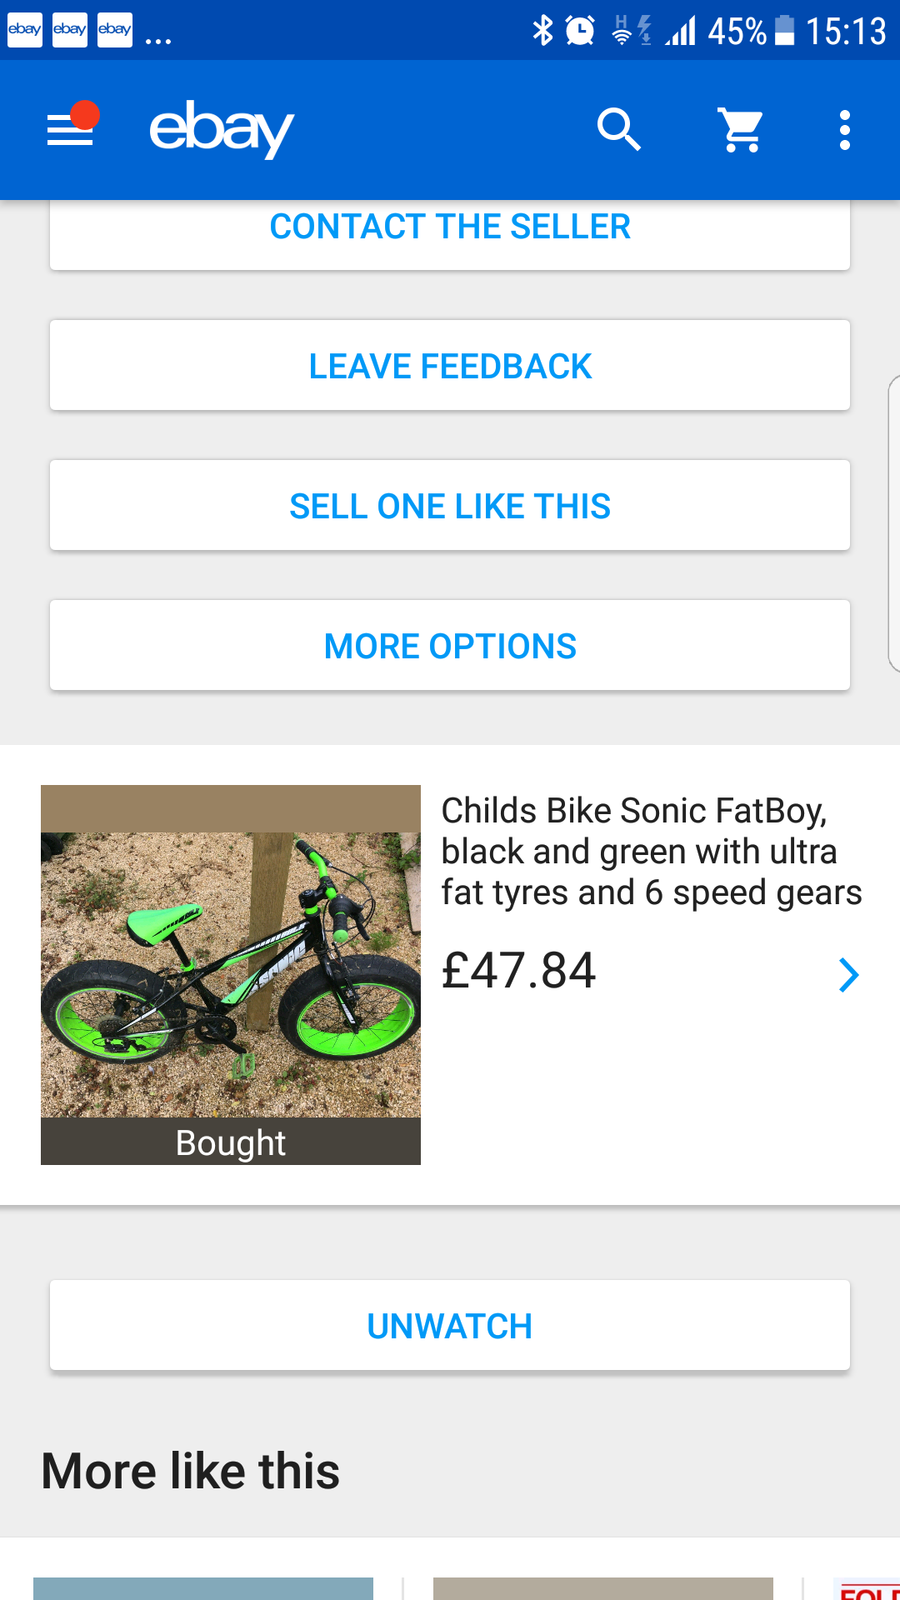Screen dimensions: 900x1600
Task: Tap the battery indicator icon
Action: coord(785,30)
